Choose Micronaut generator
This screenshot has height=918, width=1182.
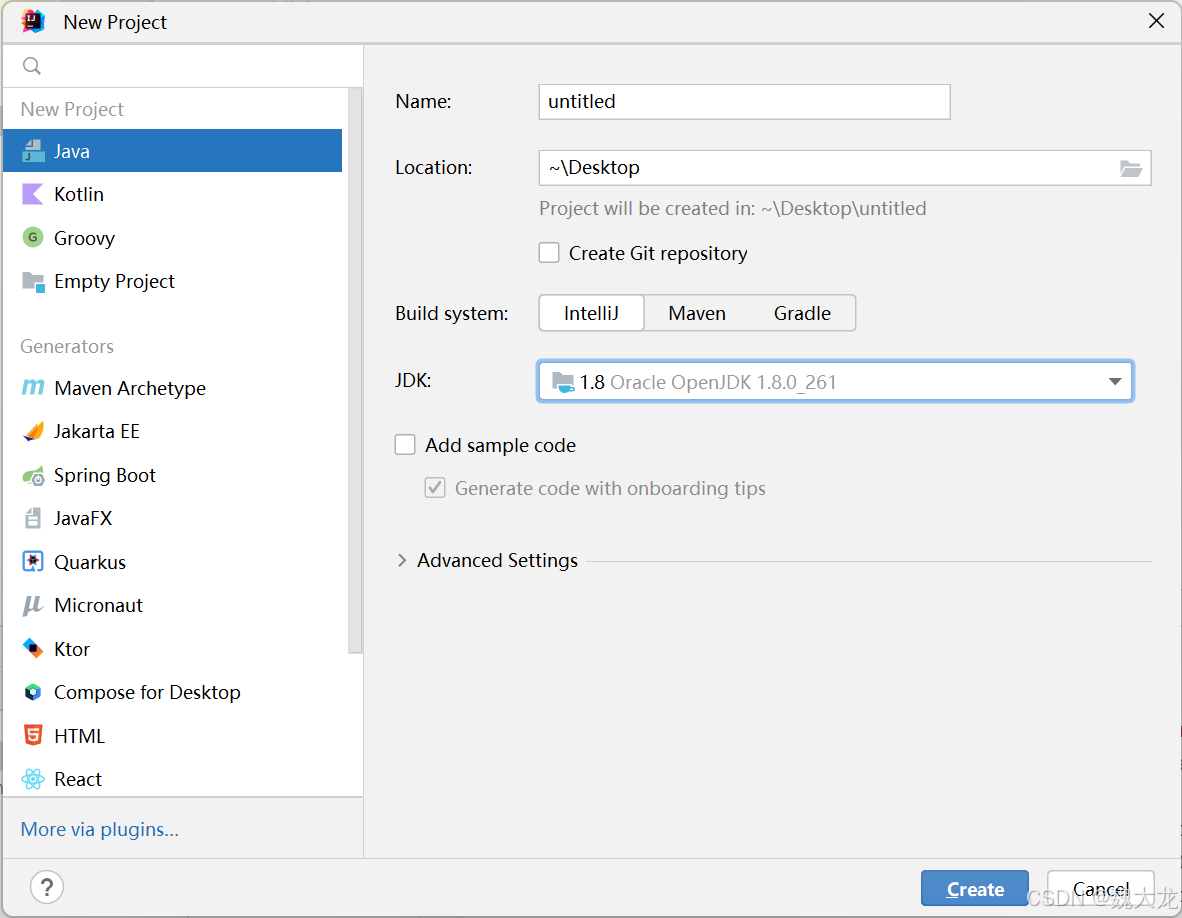(x=173, y=605)
